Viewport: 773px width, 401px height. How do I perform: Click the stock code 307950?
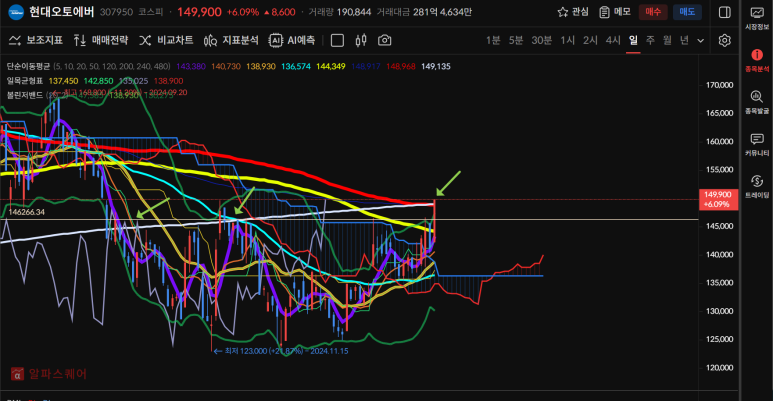(116, 12)
